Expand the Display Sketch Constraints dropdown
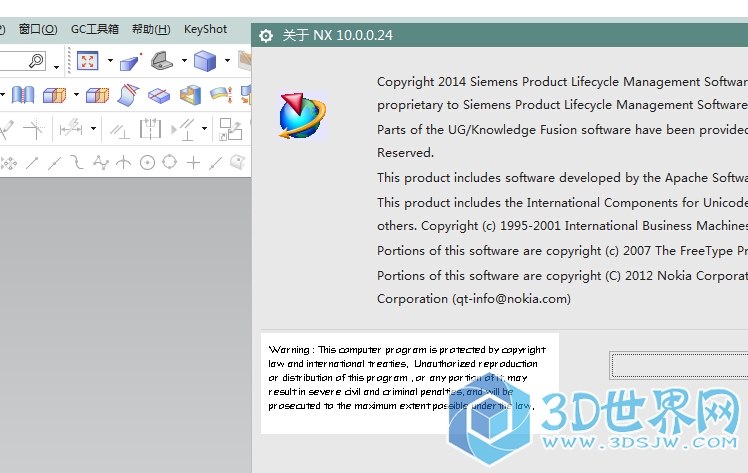Screen dimensions: 748x473 204,129
